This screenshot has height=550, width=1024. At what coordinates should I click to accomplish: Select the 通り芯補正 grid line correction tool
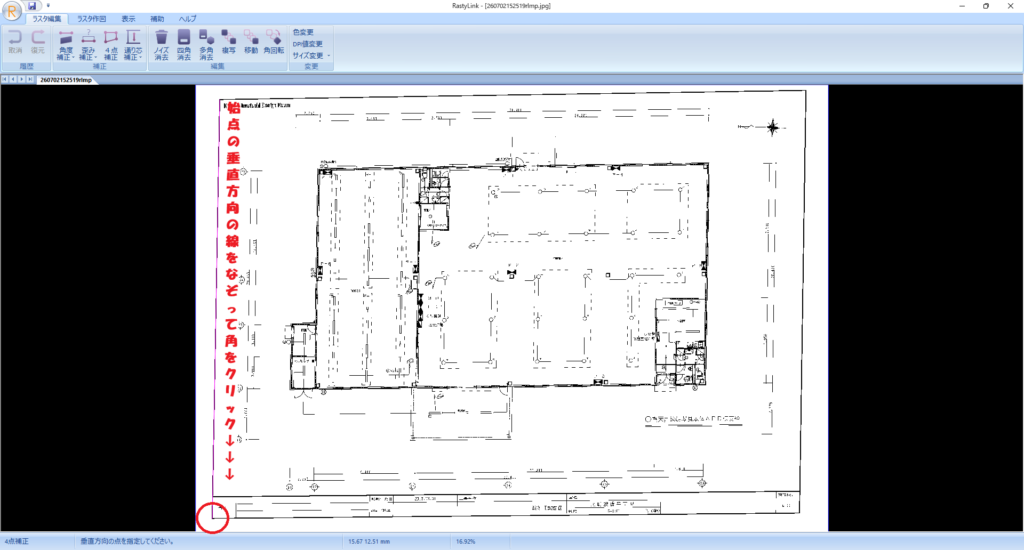133,45
